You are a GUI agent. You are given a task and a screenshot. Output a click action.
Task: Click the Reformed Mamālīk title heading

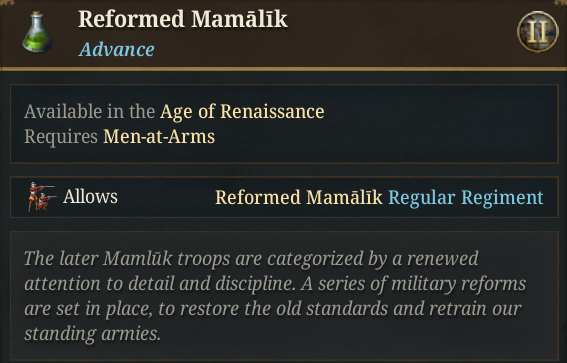(x=183, y=19)
